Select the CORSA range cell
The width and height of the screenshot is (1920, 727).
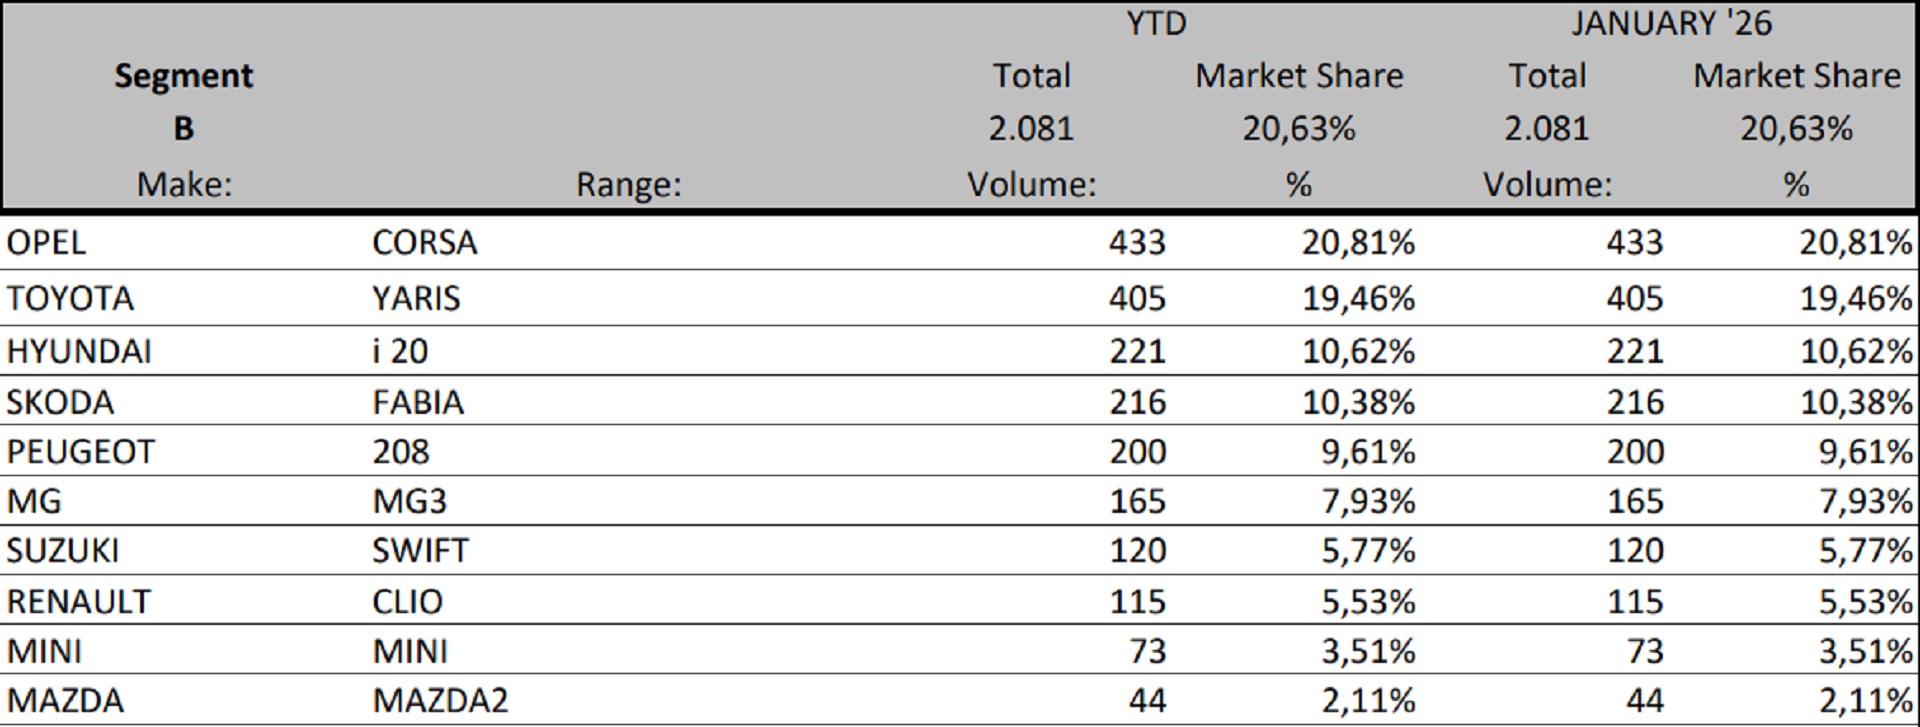tap(424, 243)
